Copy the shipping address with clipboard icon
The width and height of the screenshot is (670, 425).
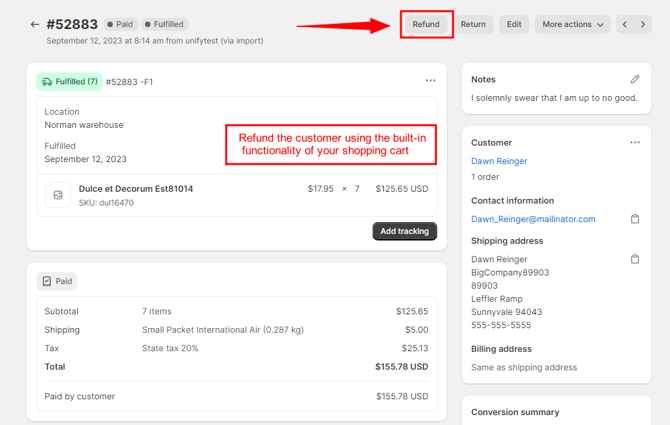tap(634, 259)
